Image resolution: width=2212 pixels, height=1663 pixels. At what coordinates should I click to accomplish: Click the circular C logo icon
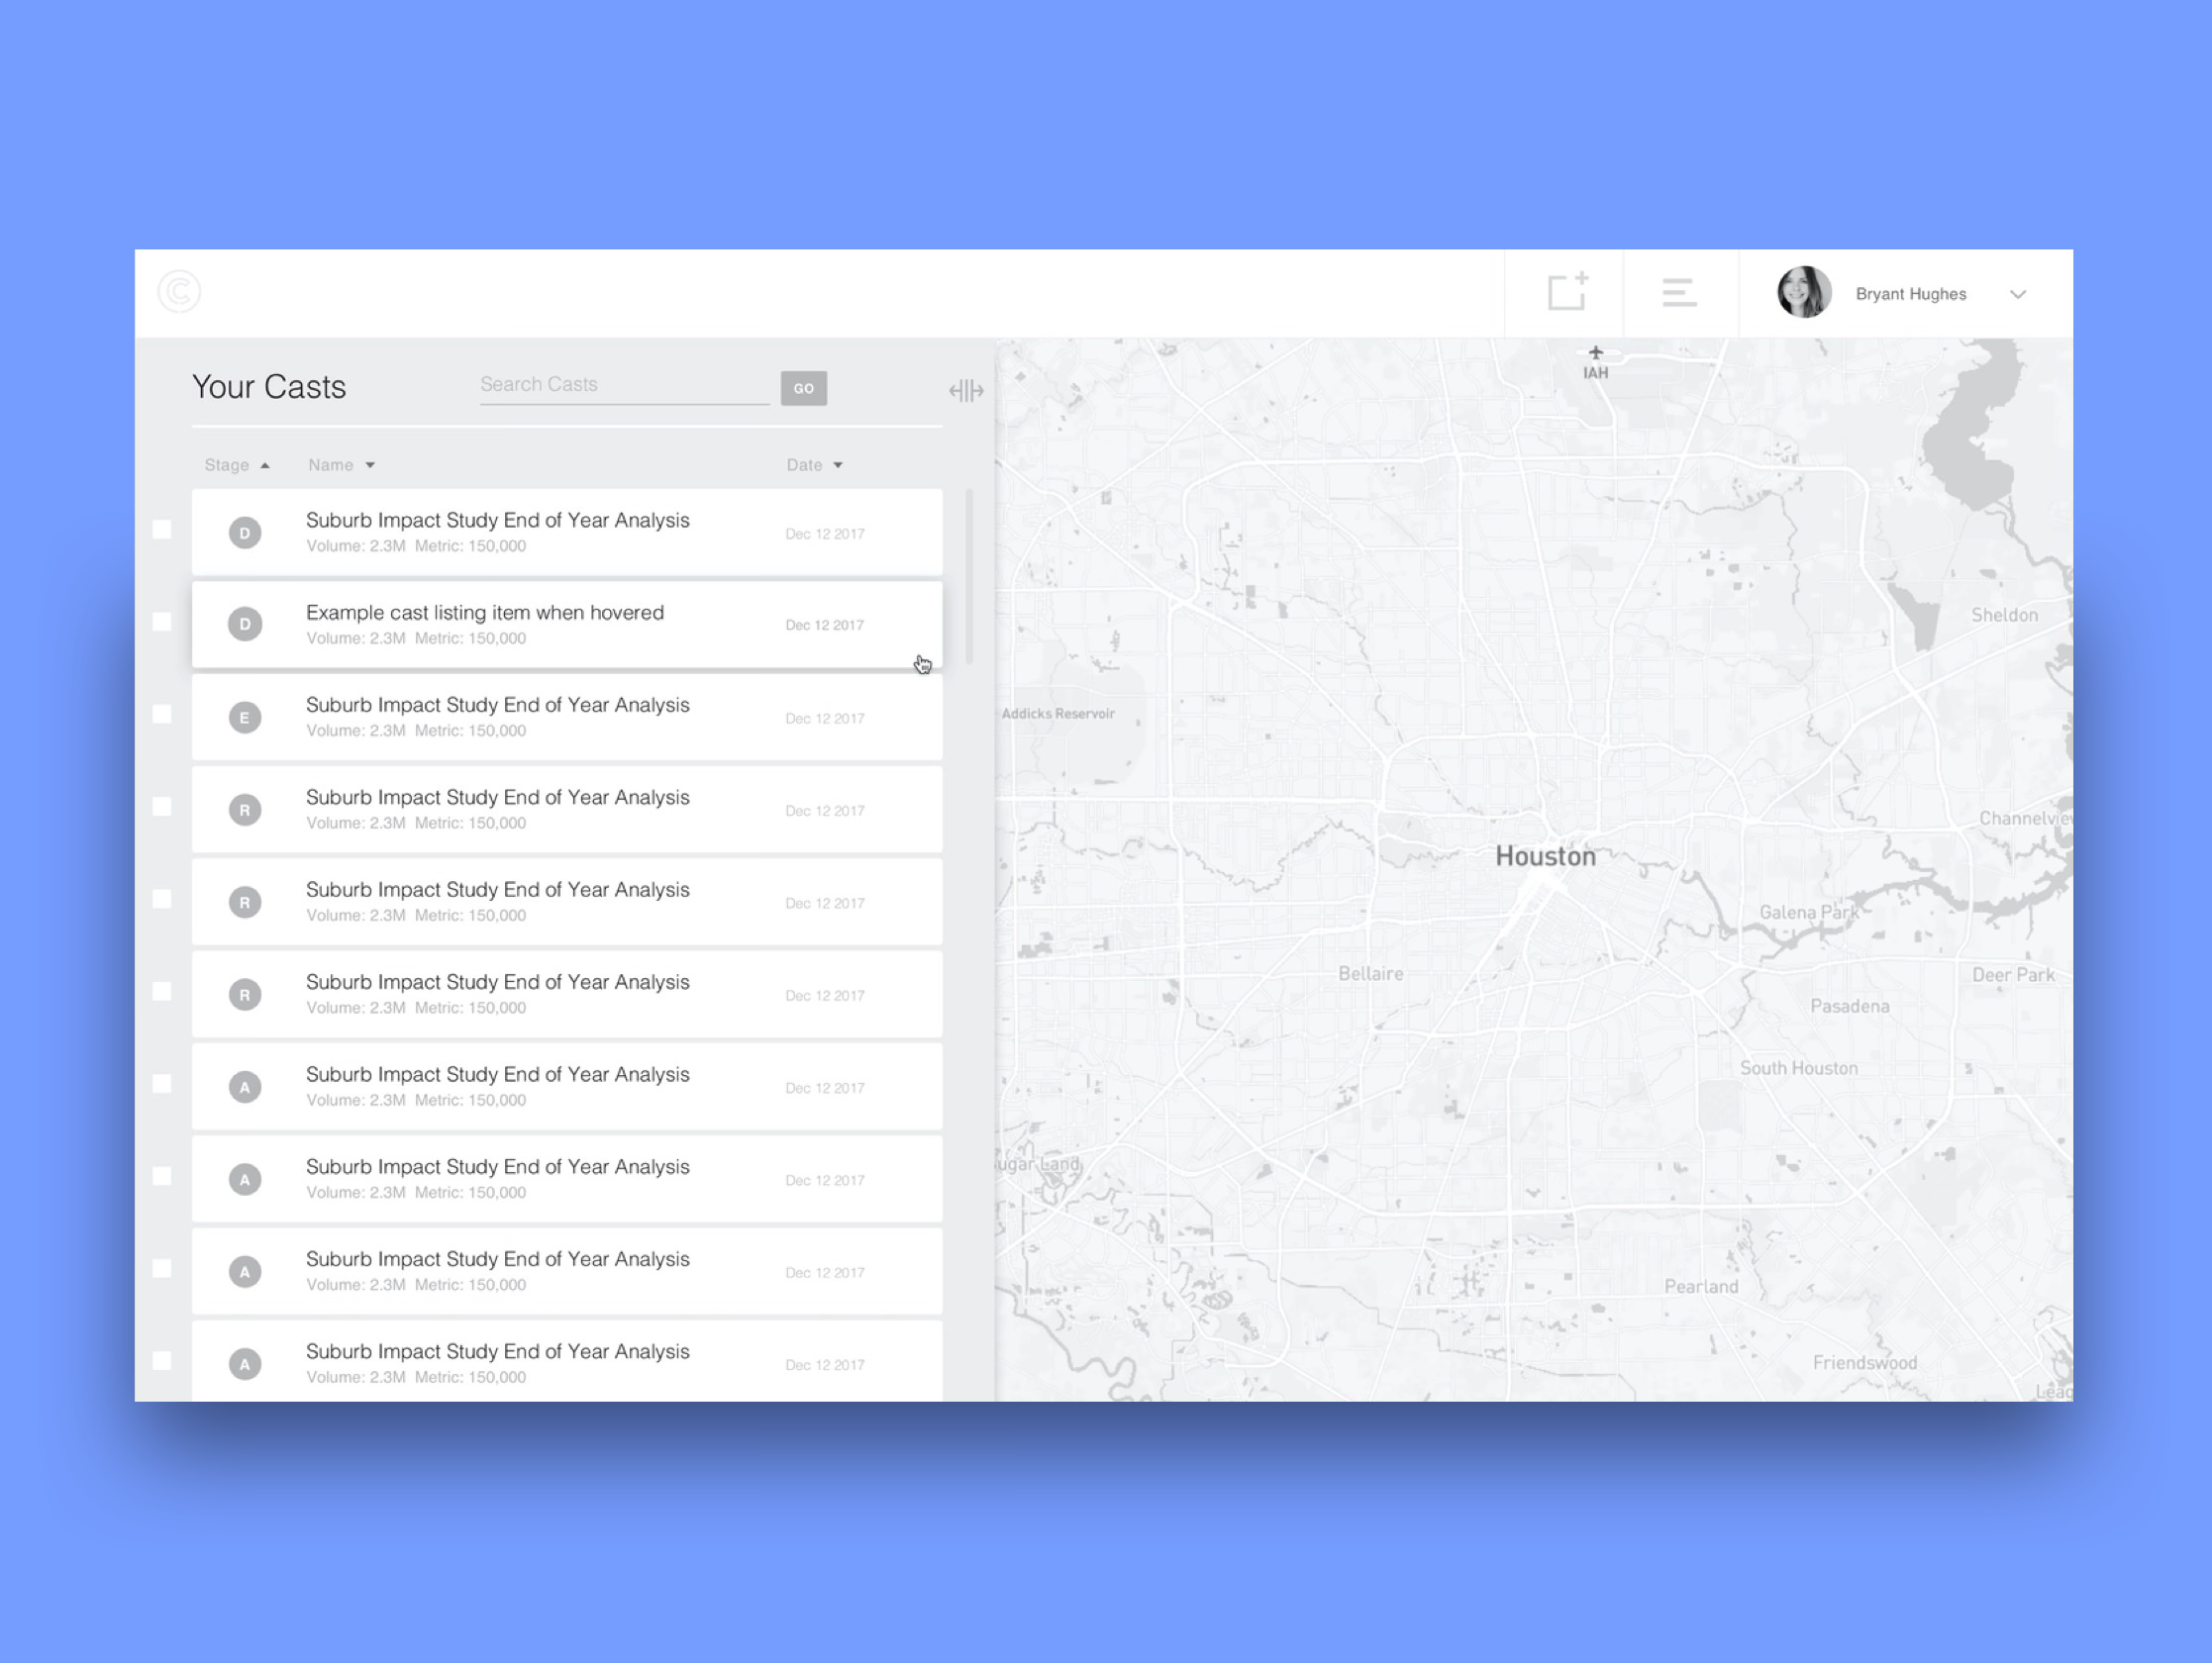point(179,292)
